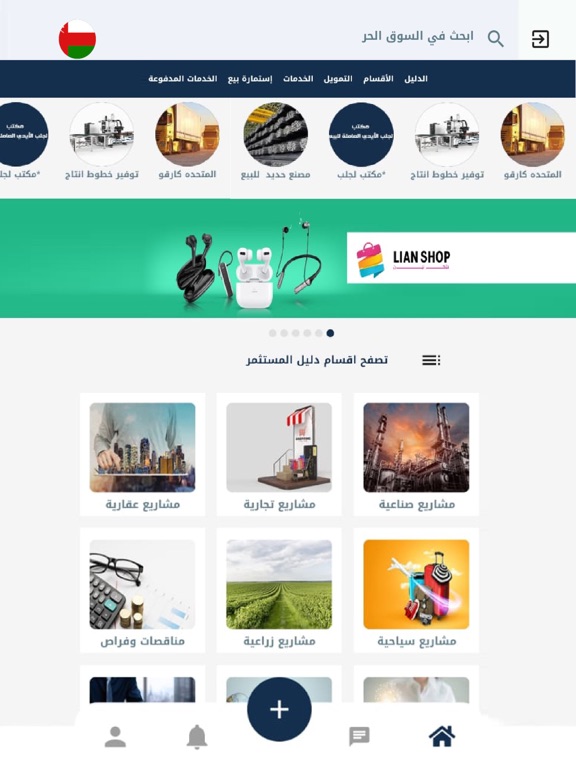Select the الدليل menu item
This screenshot has width=576, height=768.
click(x=416, y=78)
